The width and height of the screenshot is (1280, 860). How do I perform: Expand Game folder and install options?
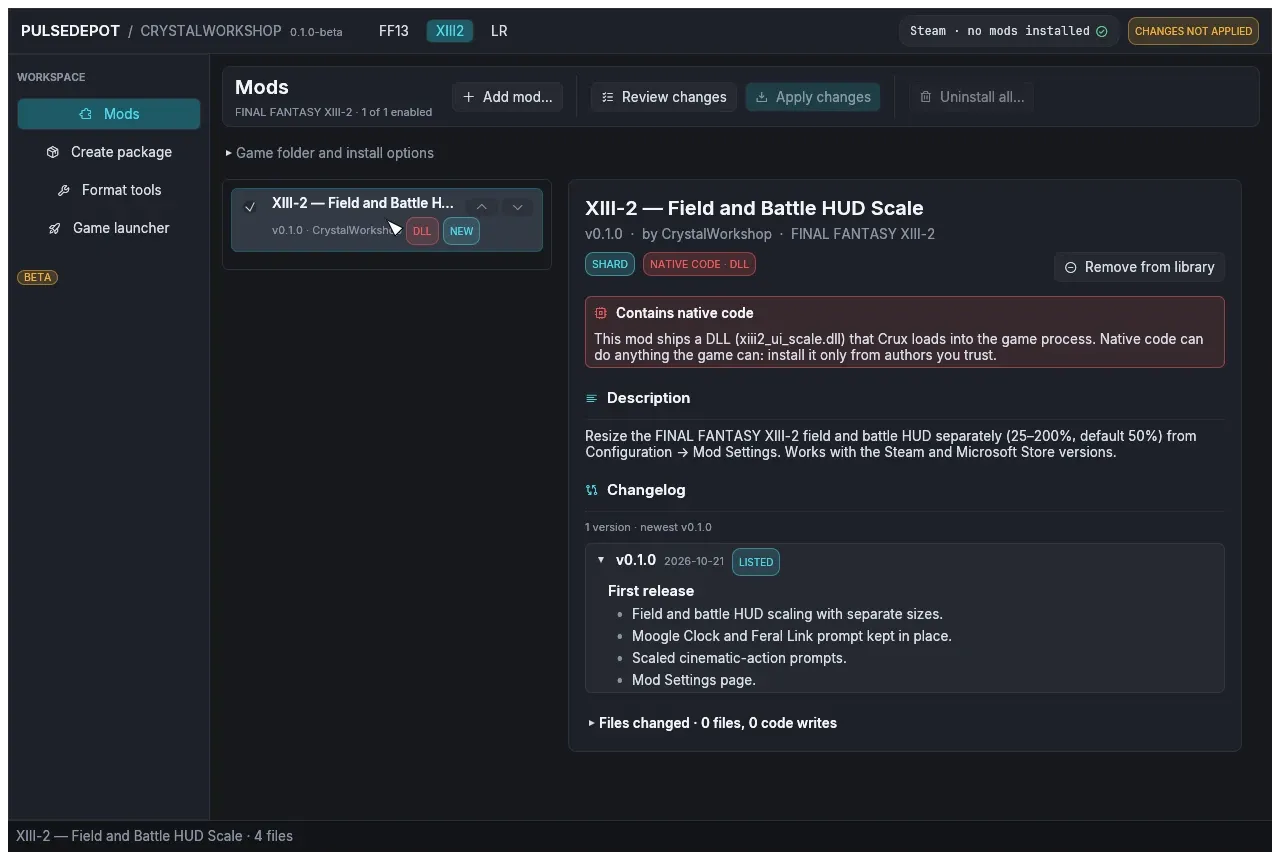[330, 153]
